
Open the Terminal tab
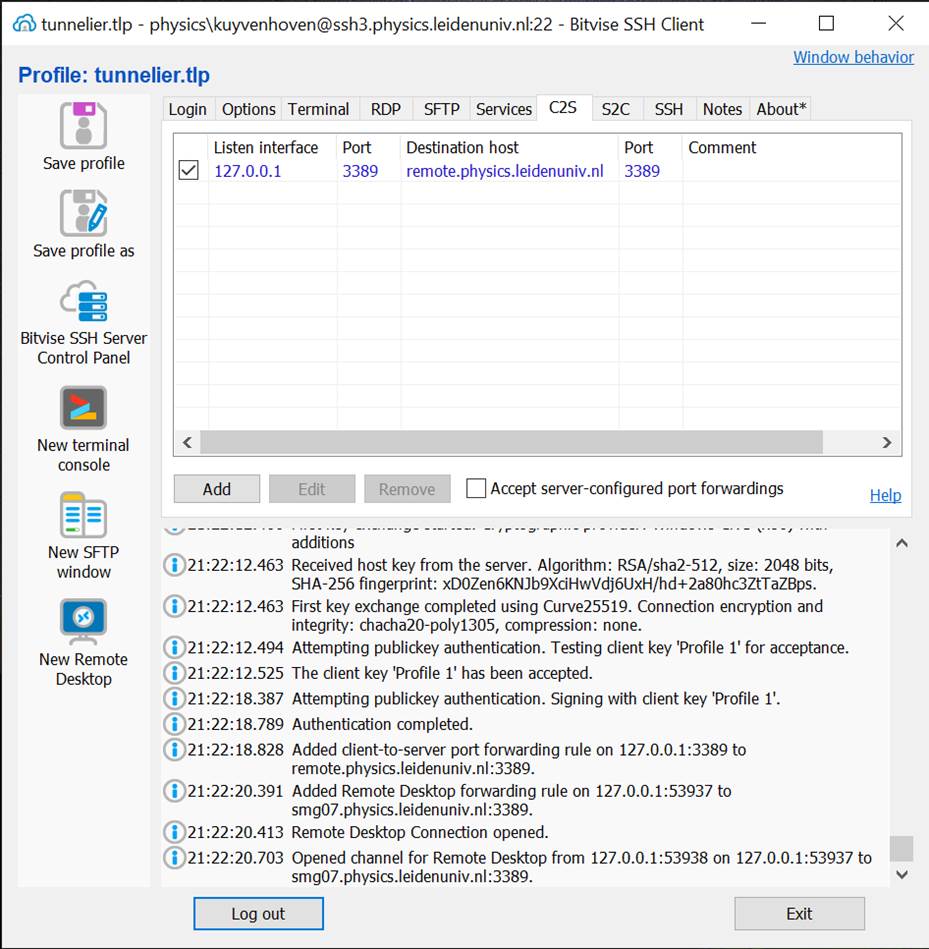[x=318, y=109]
